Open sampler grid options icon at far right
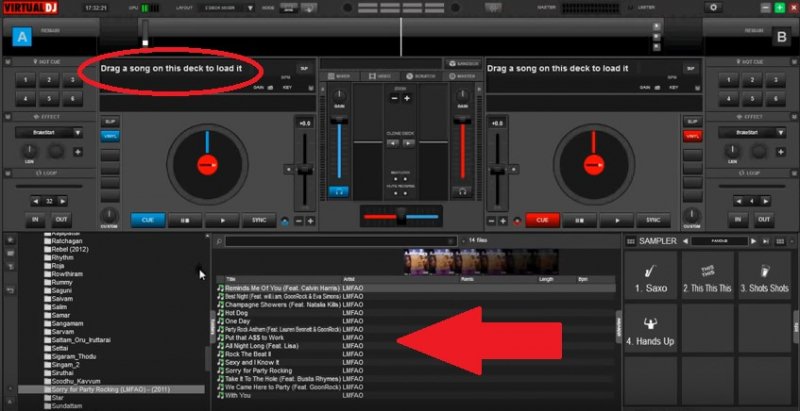Image resolution: width=800 pixels, height=411 pixels. point(780,241)
